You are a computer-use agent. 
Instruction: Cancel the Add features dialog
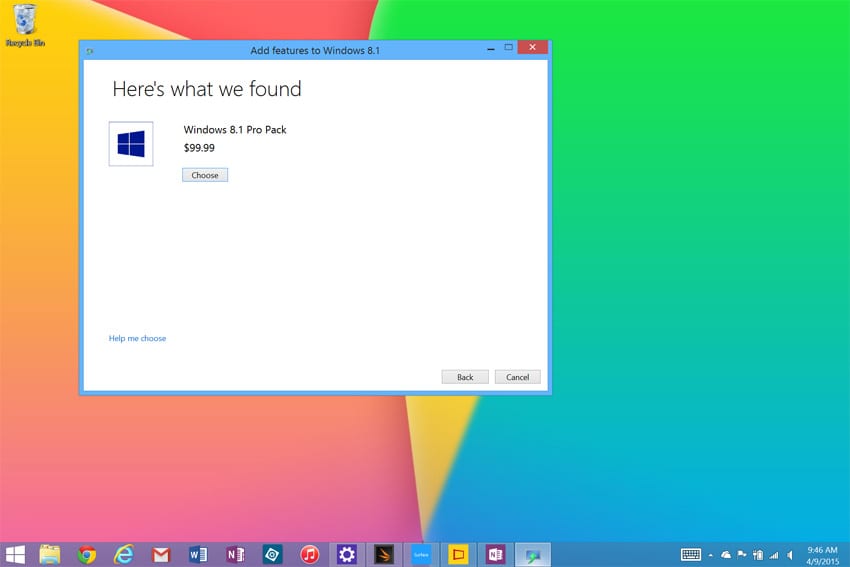coord(518,377)
